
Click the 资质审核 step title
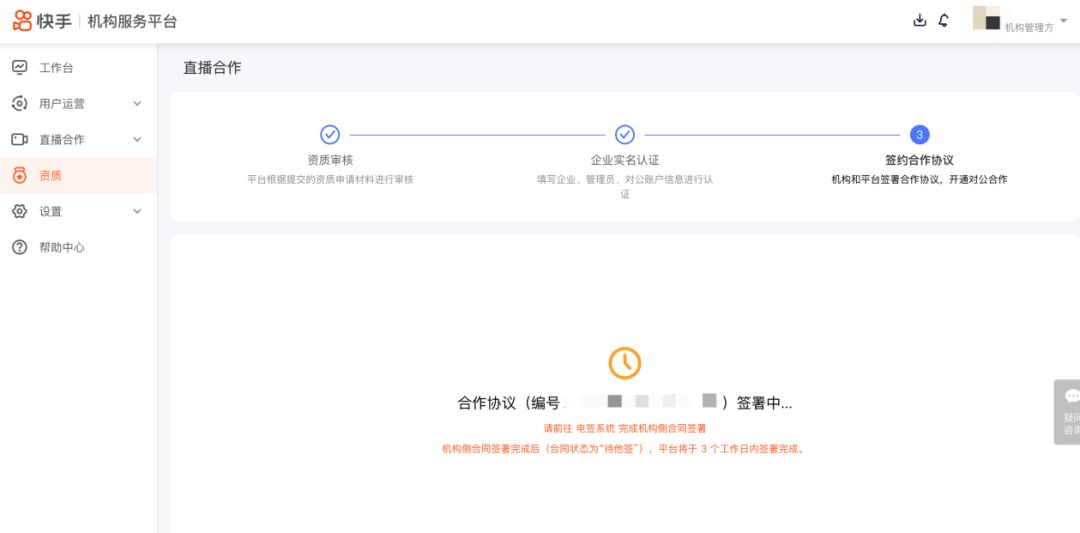tap(331, 160)
